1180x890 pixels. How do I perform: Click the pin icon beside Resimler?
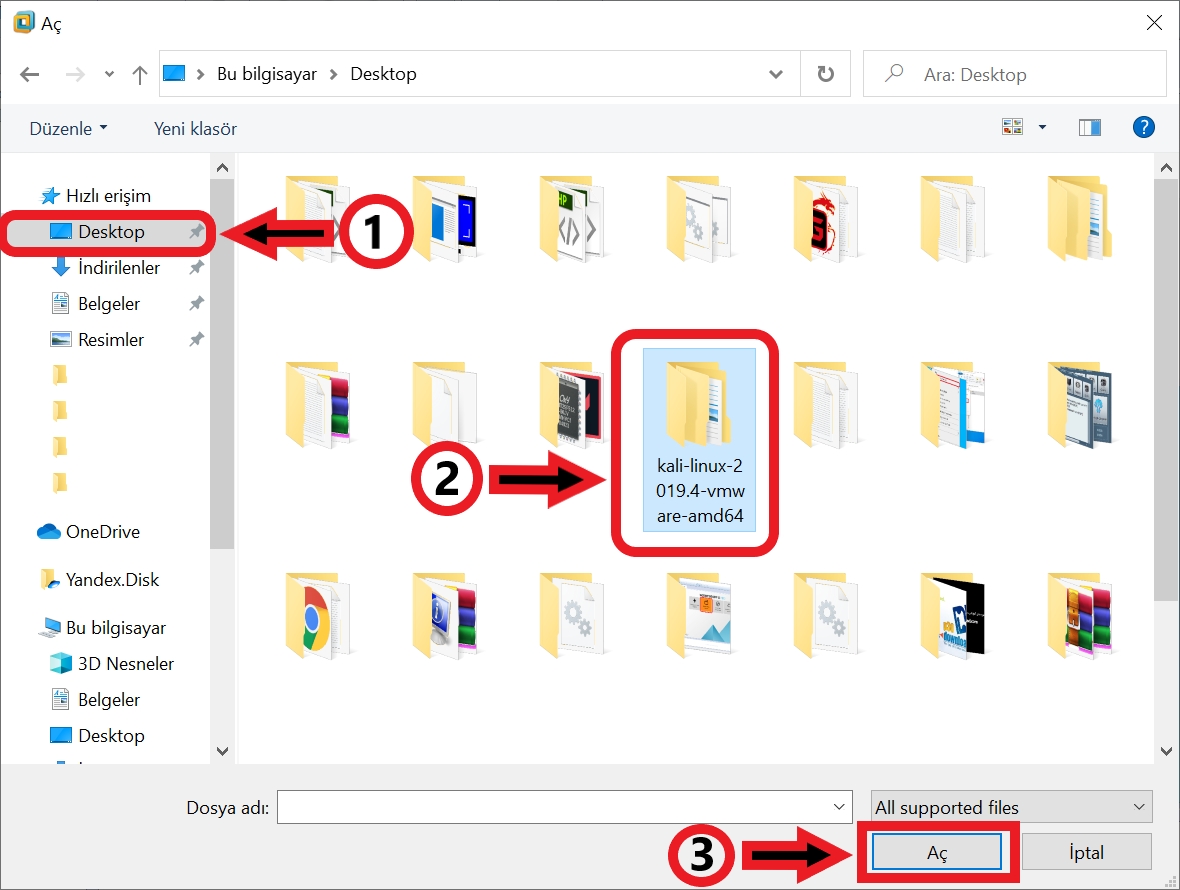coord(196,340)
